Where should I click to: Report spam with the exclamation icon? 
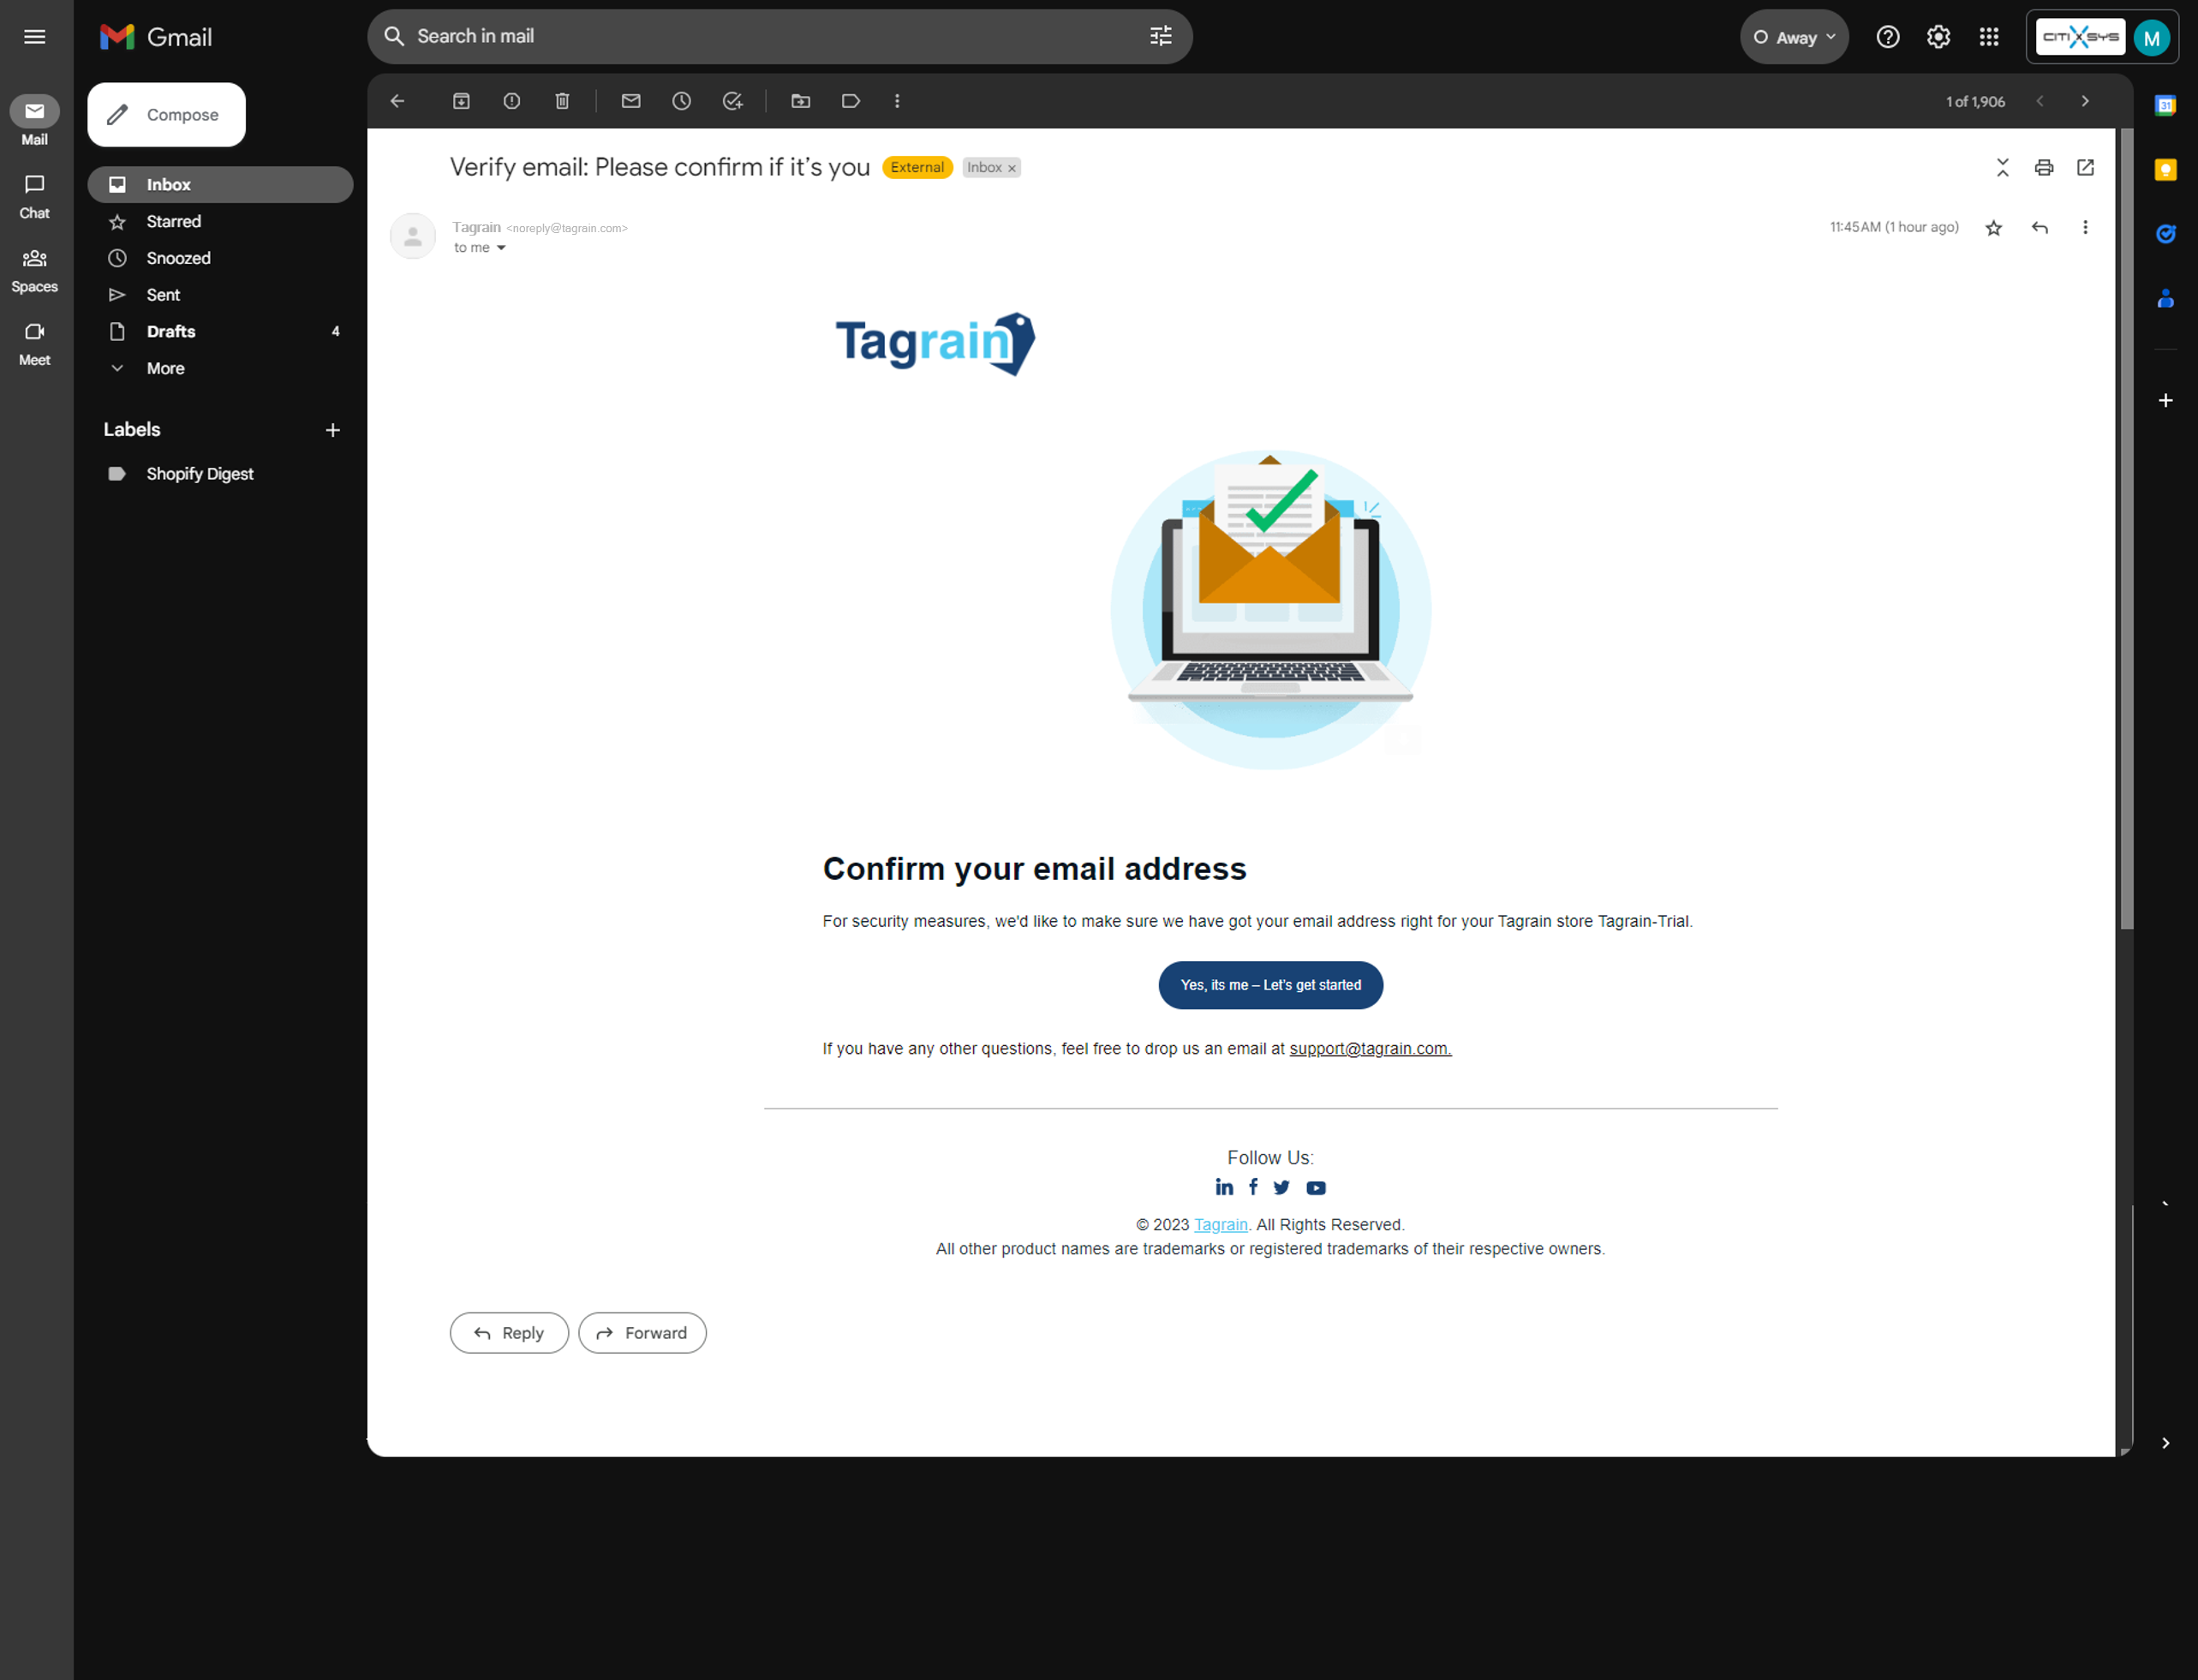(x=512, y=101)
